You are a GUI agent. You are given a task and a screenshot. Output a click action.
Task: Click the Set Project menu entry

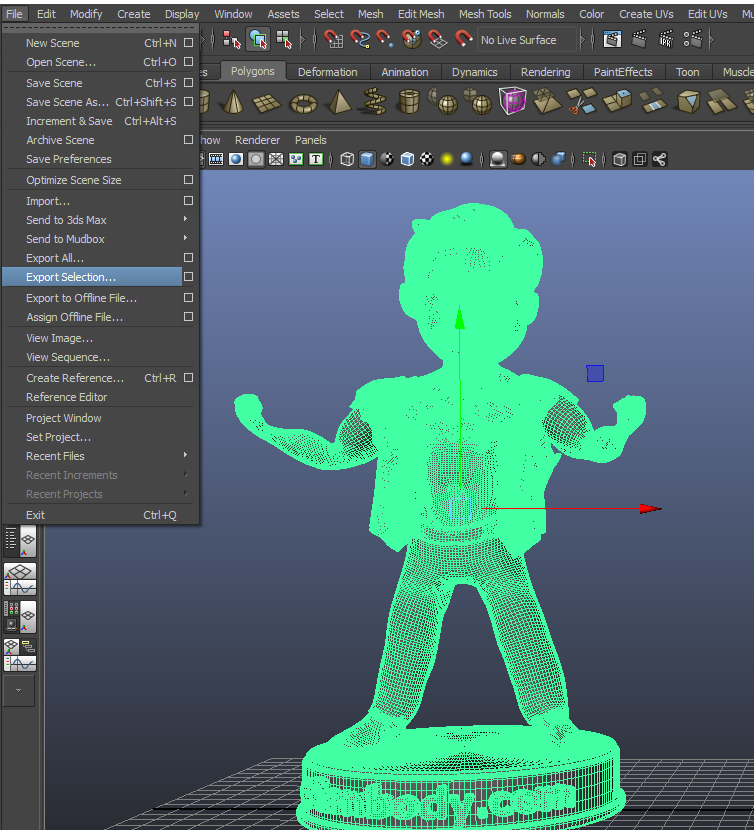[x=58, y=437]
